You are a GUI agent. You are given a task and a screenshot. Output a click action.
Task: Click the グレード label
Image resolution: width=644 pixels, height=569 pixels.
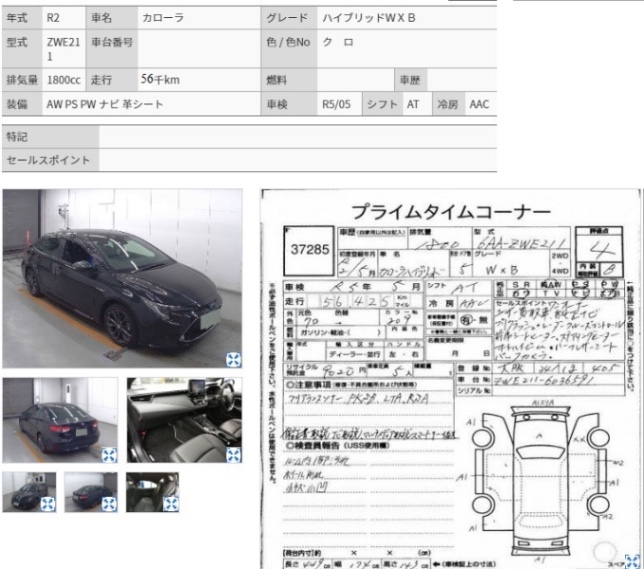tap(287, 18)
